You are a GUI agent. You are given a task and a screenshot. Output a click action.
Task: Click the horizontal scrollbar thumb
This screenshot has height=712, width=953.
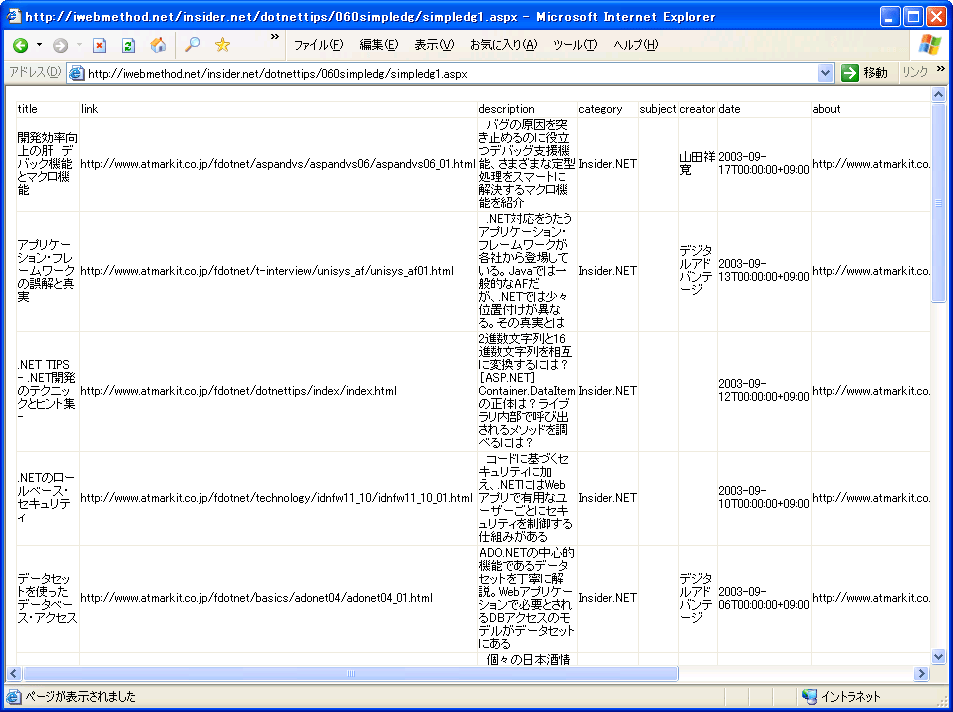coord(350,673)
